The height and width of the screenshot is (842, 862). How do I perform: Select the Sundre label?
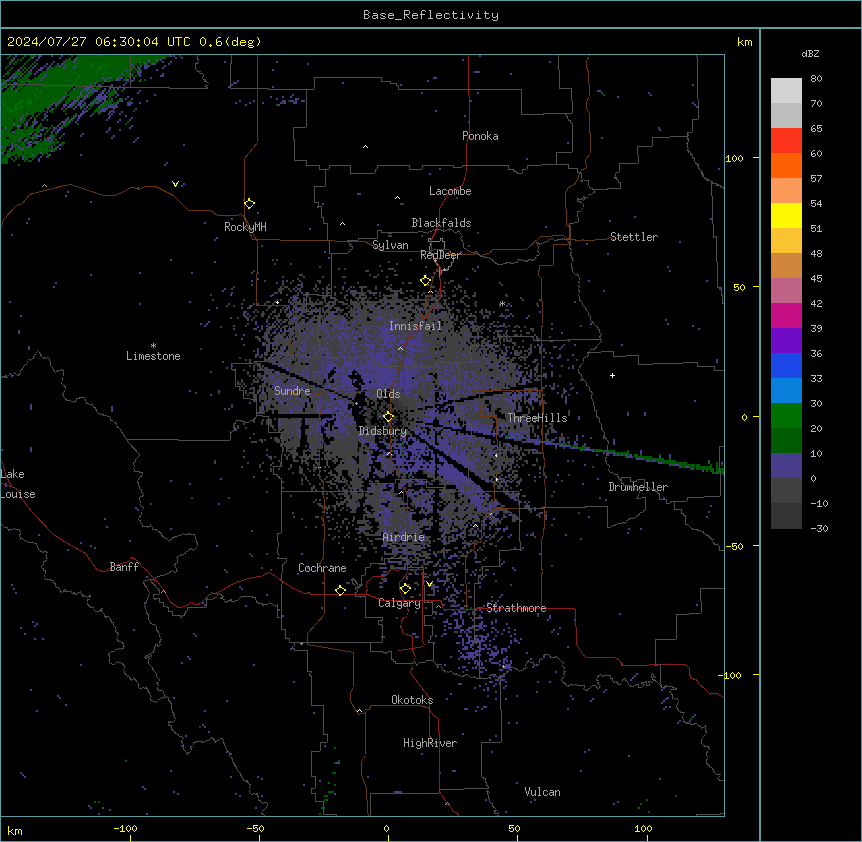point(292,391)
